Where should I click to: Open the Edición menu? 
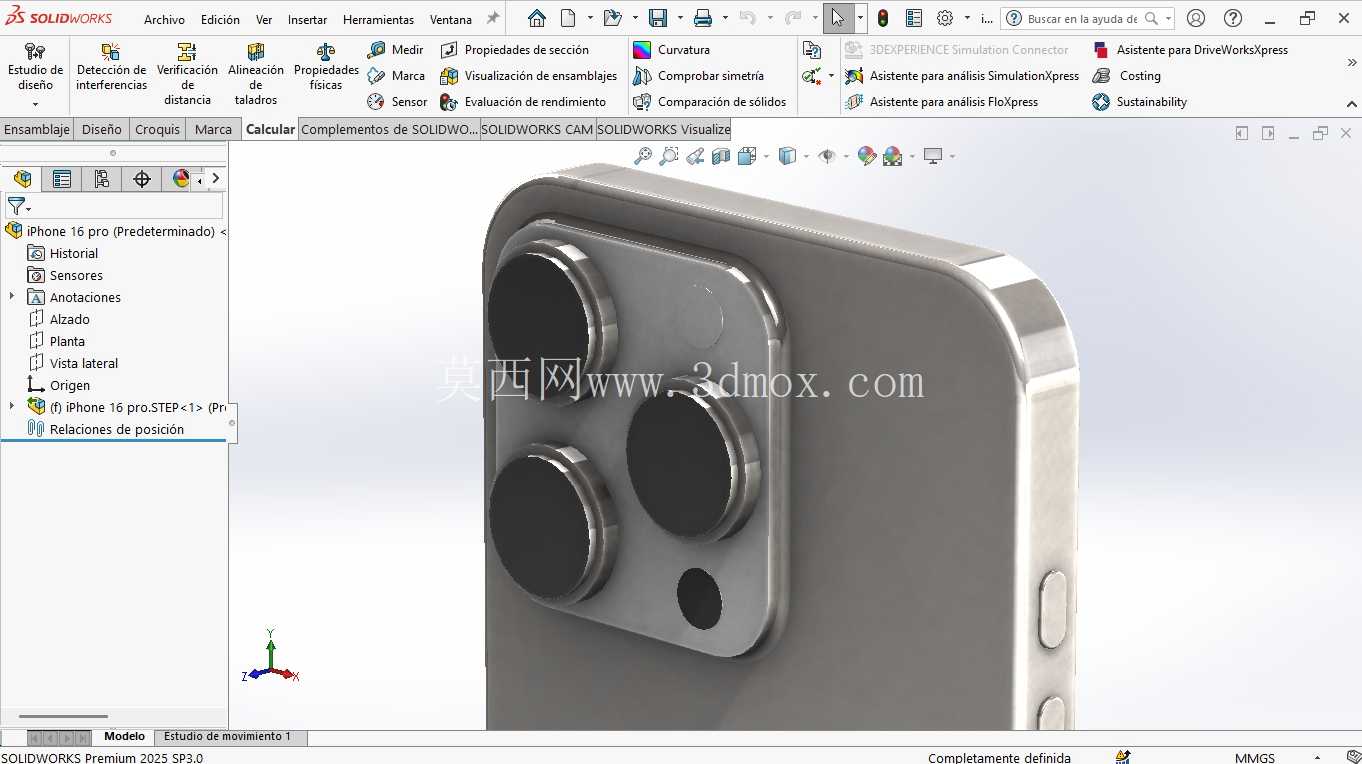coord(220,19)
